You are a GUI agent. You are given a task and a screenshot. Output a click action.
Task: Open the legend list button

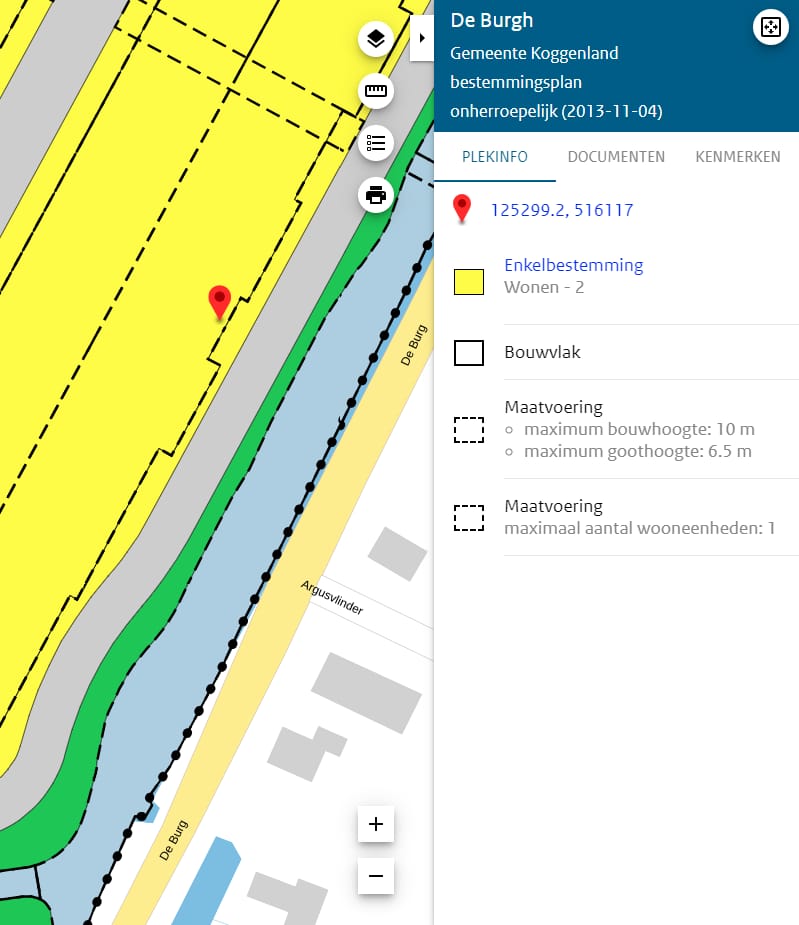pyautogui.click(x=376, y=143)
